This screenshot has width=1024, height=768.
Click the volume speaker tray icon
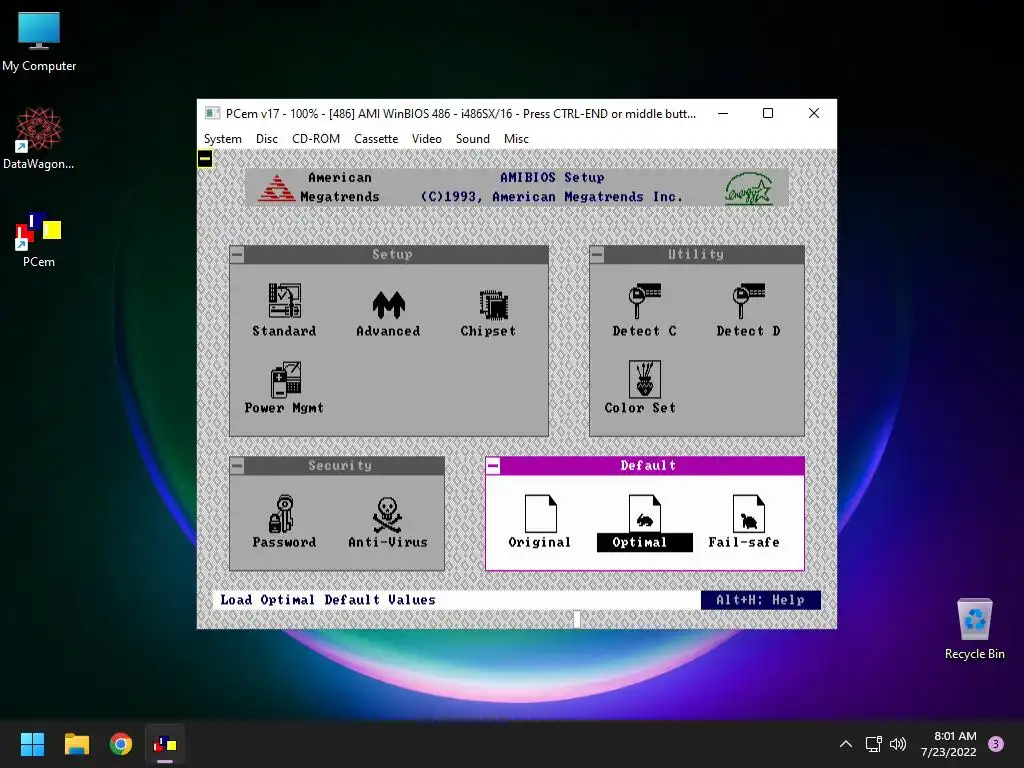[x=898, y=744]
